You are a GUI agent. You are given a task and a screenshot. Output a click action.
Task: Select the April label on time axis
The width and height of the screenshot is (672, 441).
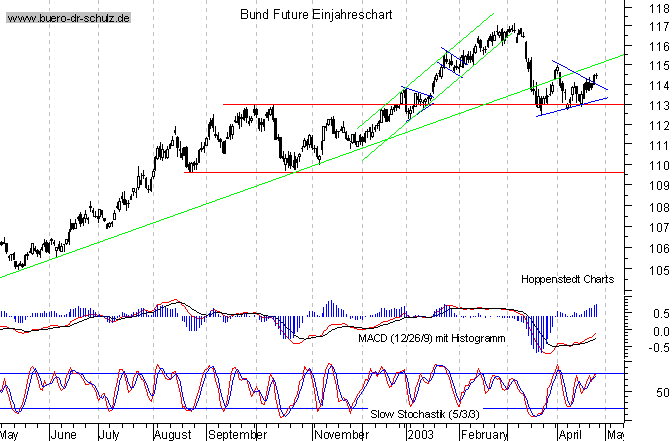point(570,435)
